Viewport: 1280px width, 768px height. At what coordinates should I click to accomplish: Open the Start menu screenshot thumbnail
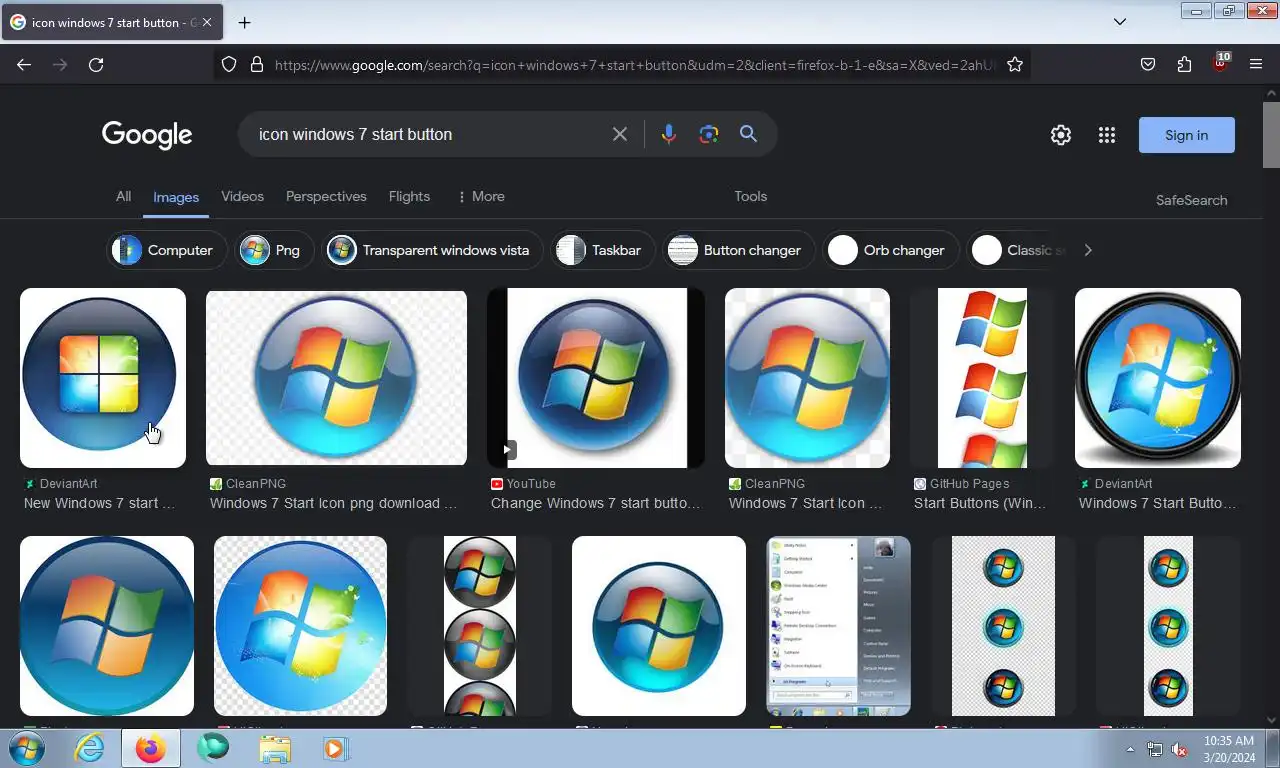(838, 626)
